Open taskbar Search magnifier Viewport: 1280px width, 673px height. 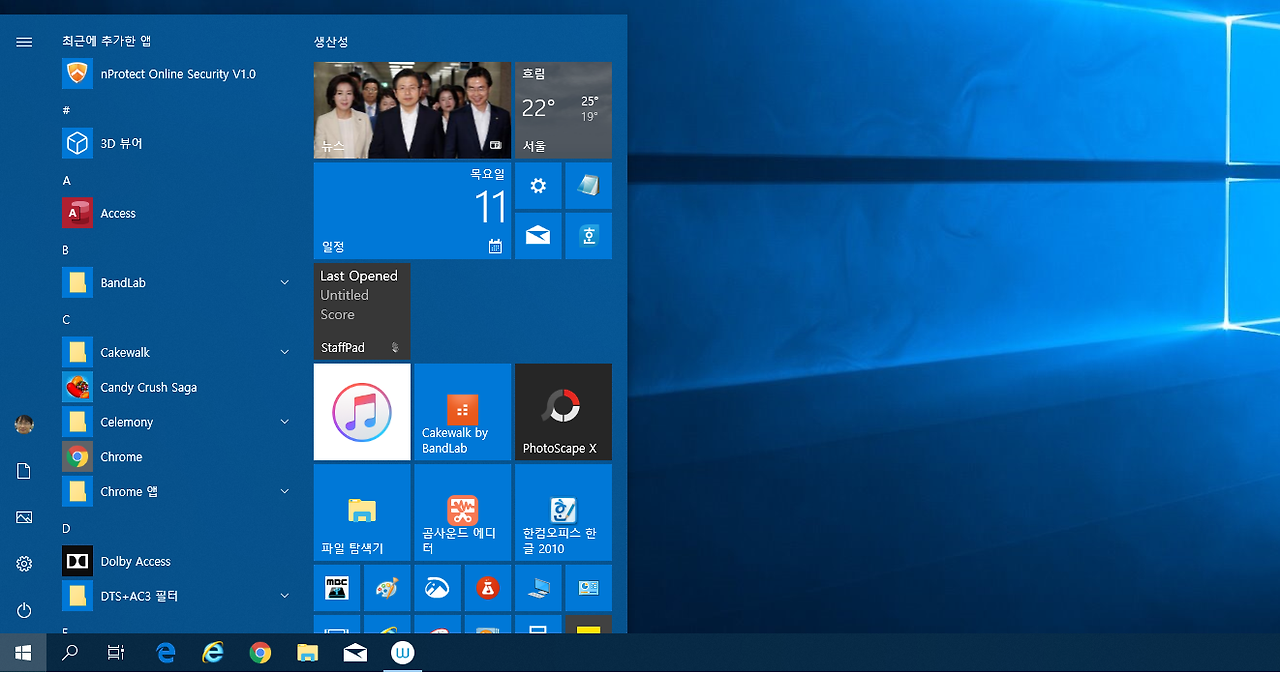tap(70, 653)
